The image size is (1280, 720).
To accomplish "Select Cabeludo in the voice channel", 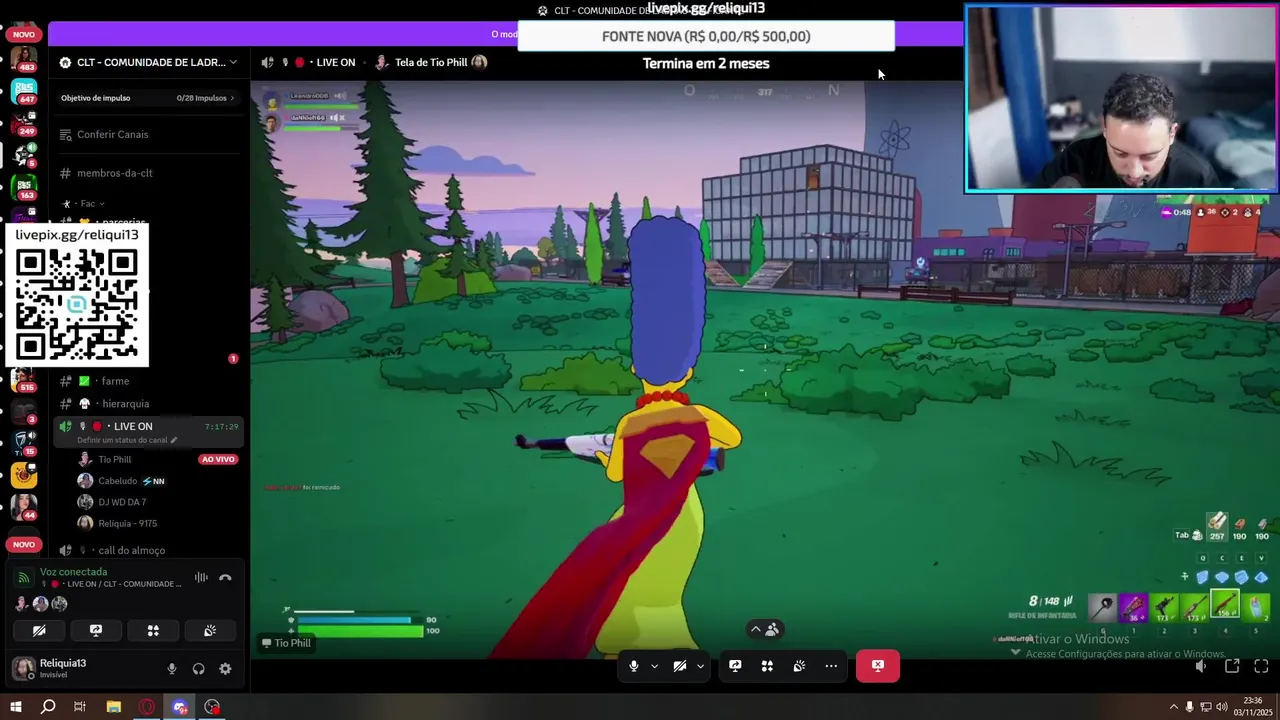I will click(x=117, y=481).
